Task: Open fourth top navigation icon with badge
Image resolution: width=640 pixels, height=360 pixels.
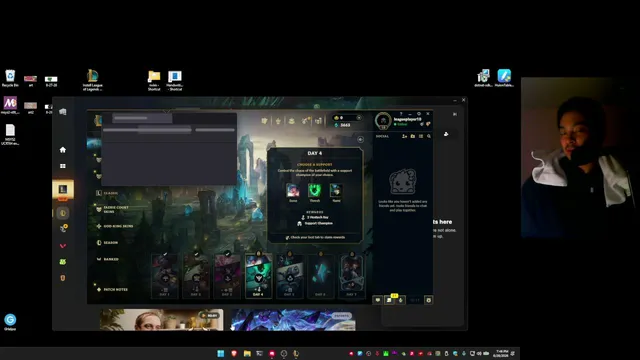Action: pos(305,120)
